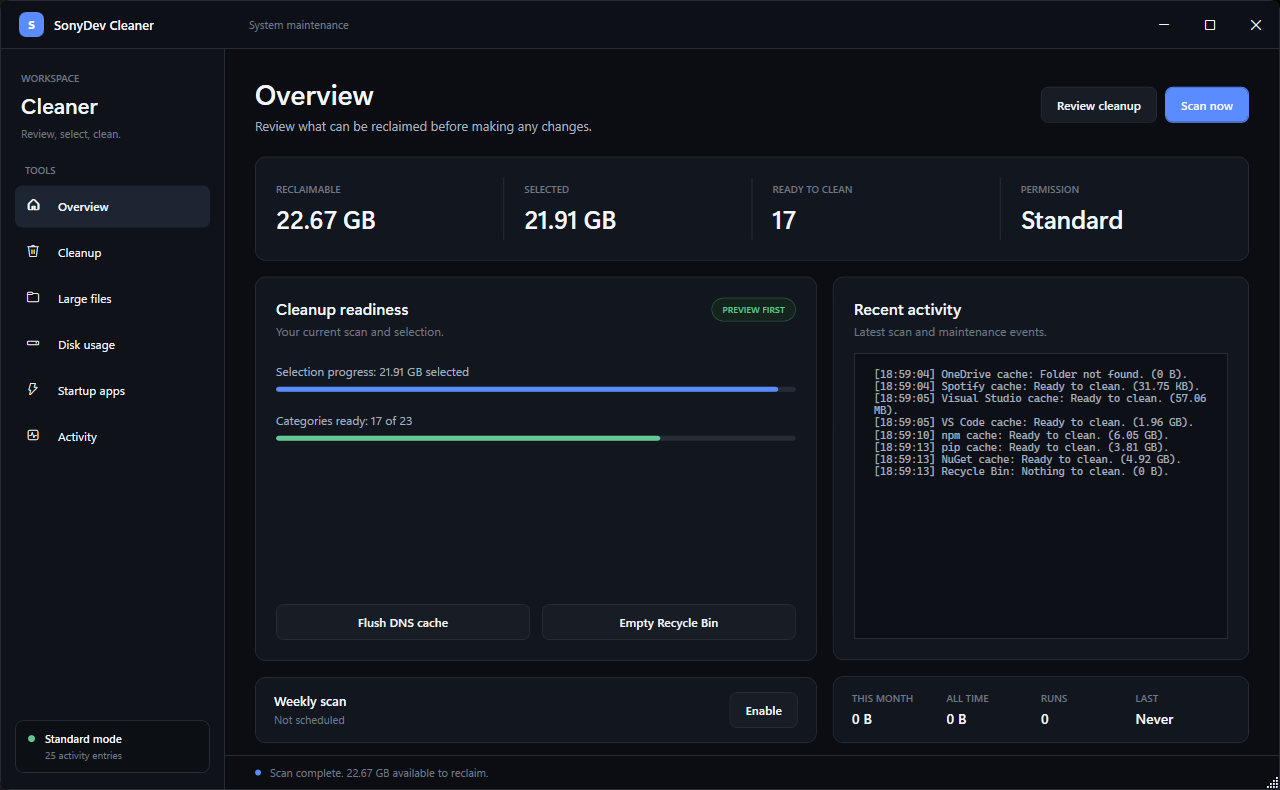Click the PREVIEW FIRST badge
This screenshot has height=790, width=1280.
click(754, 310)
